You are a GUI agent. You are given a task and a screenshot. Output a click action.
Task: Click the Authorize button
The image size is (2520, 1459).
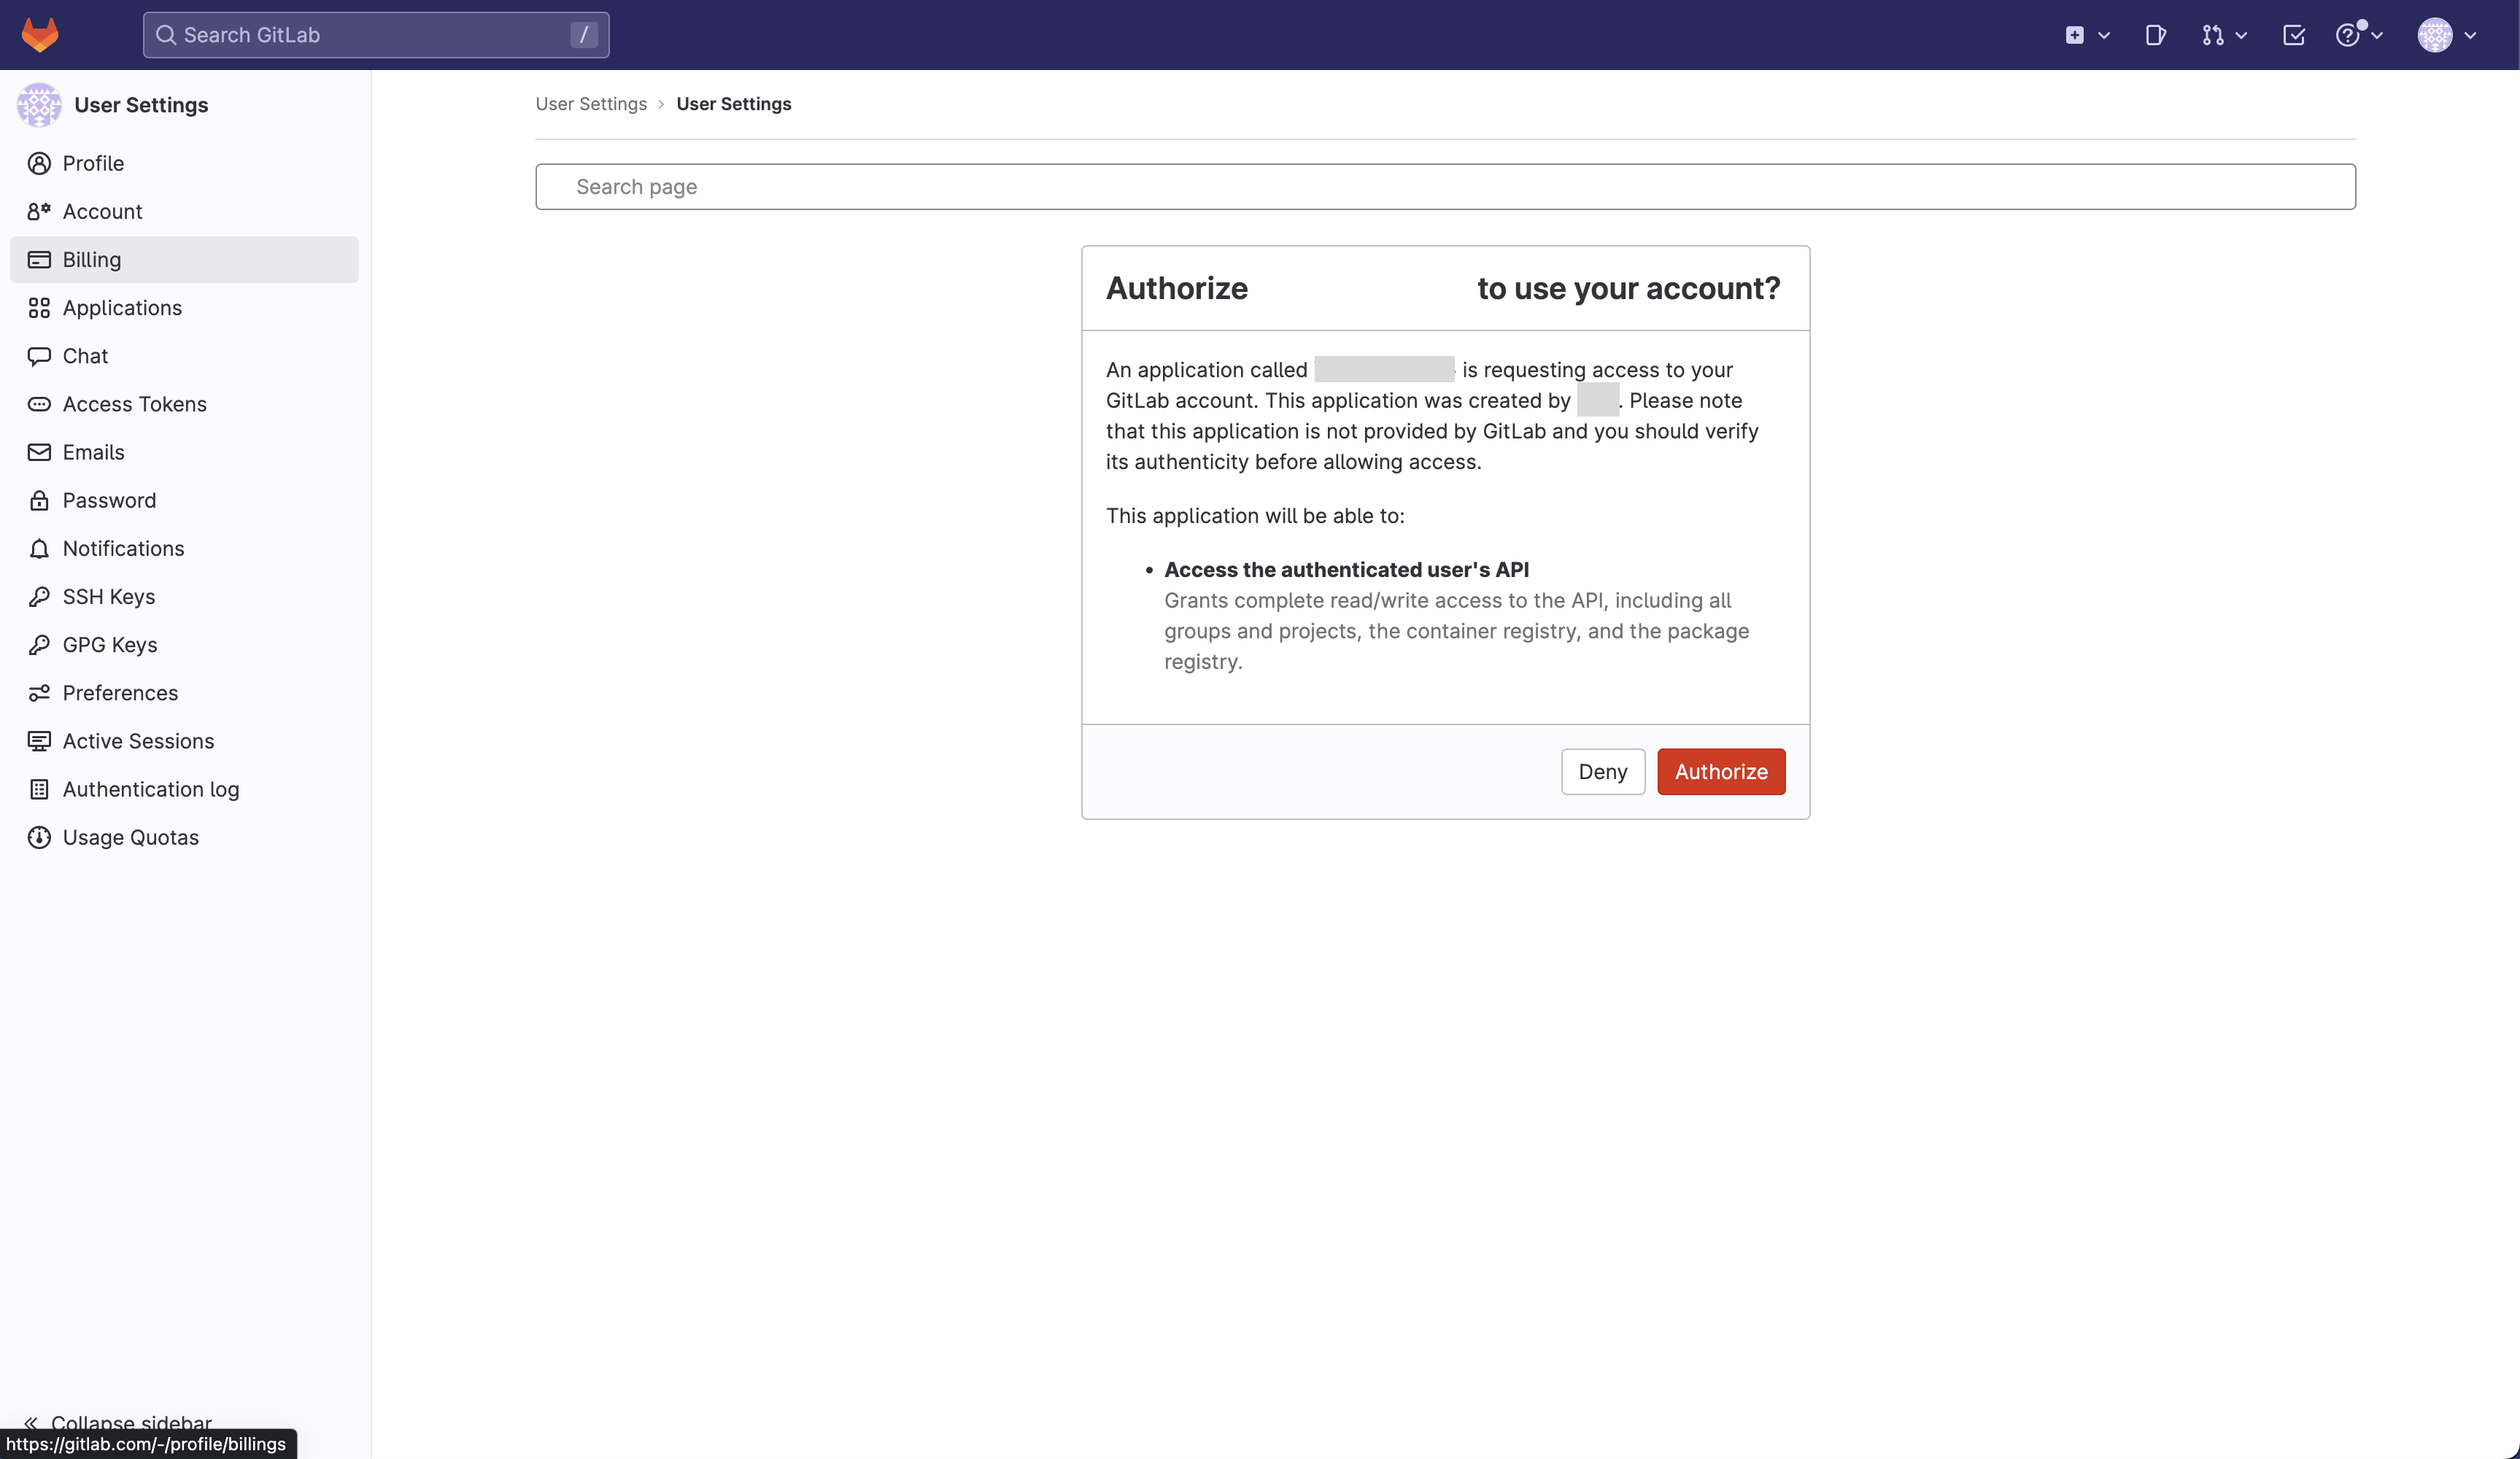tap(1721, 771)
